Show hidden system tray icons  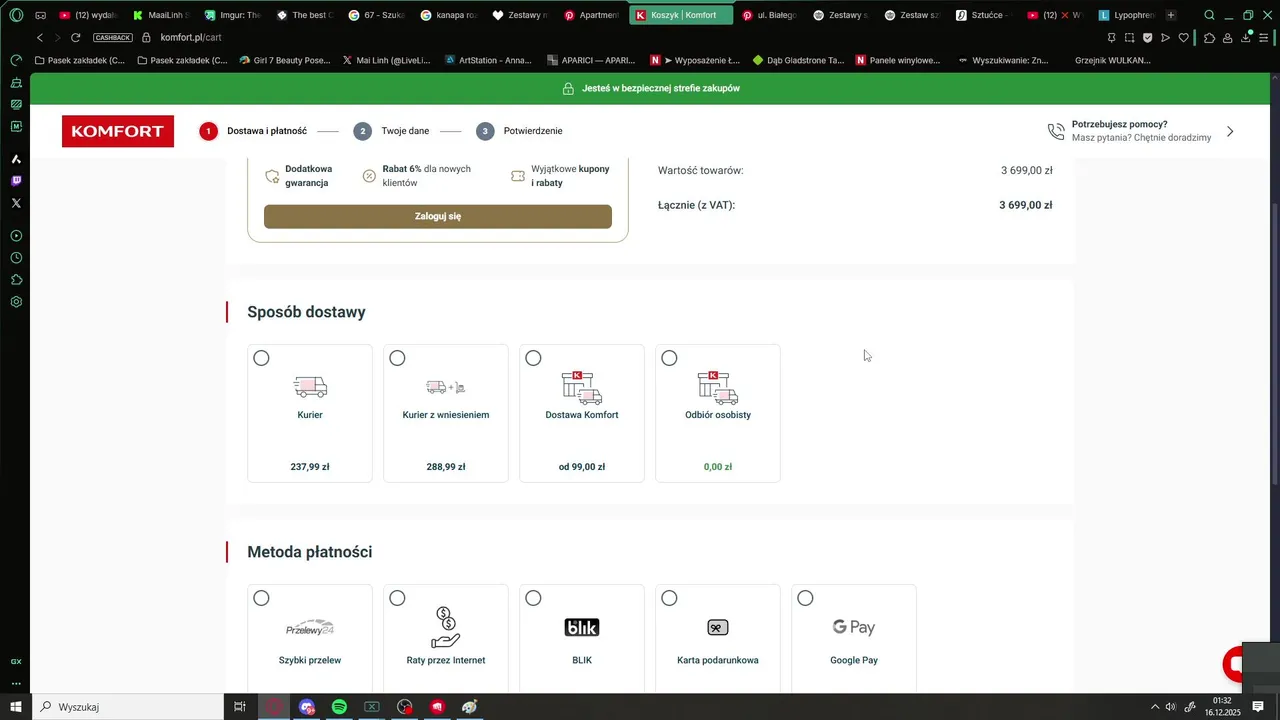click(x=1155, y=707)
